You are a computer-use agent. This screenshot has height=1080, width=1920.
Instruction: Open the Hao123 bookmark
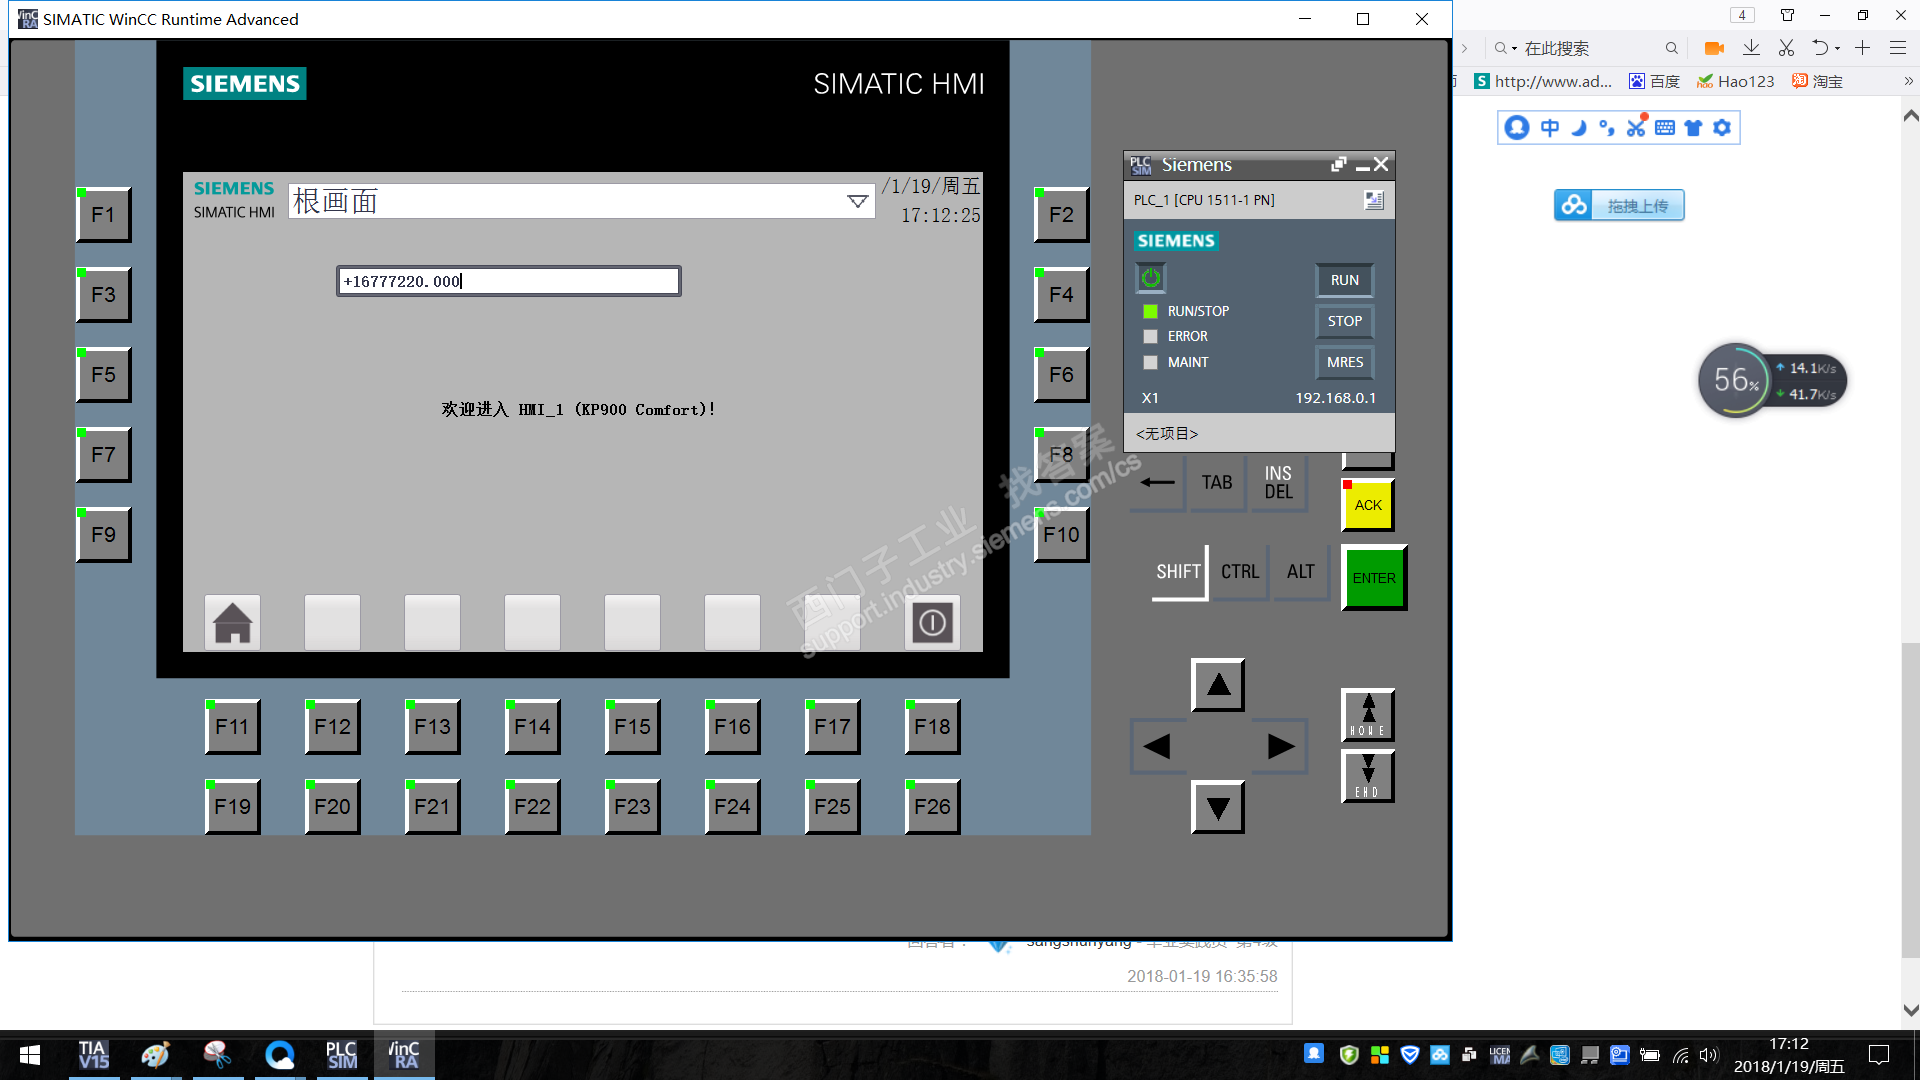point(1735,81)
